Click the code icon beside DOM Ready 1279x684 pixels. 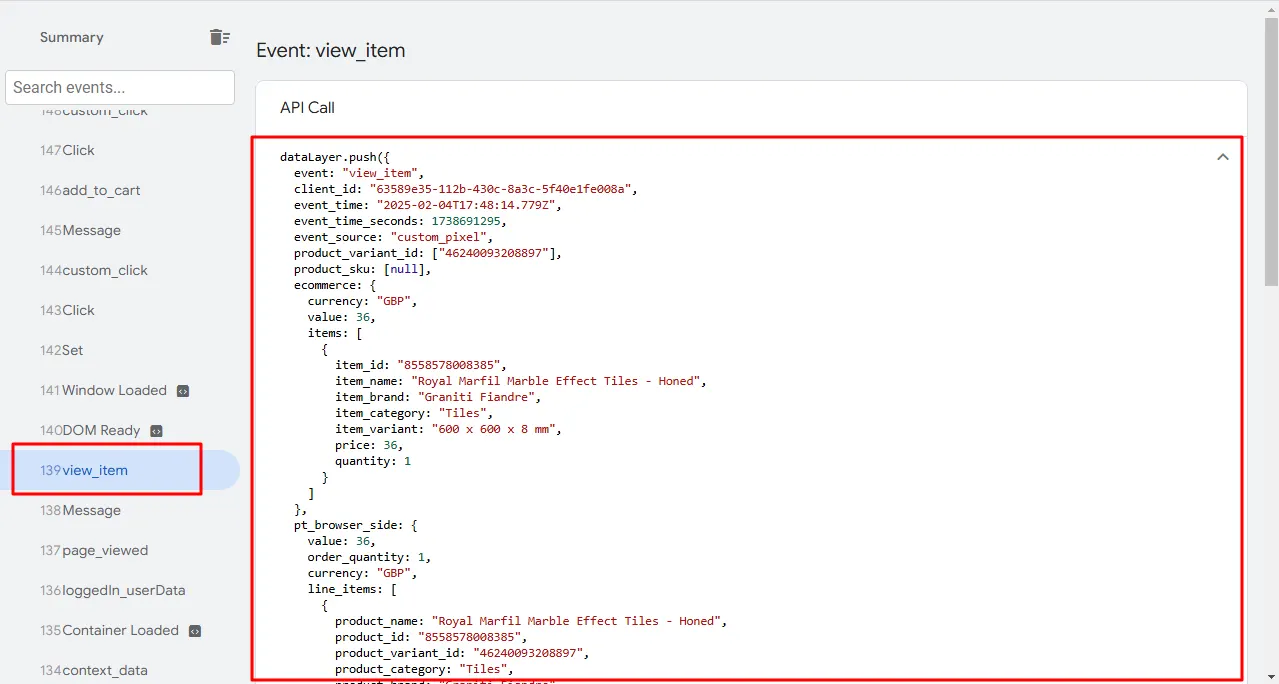[156, 431]
